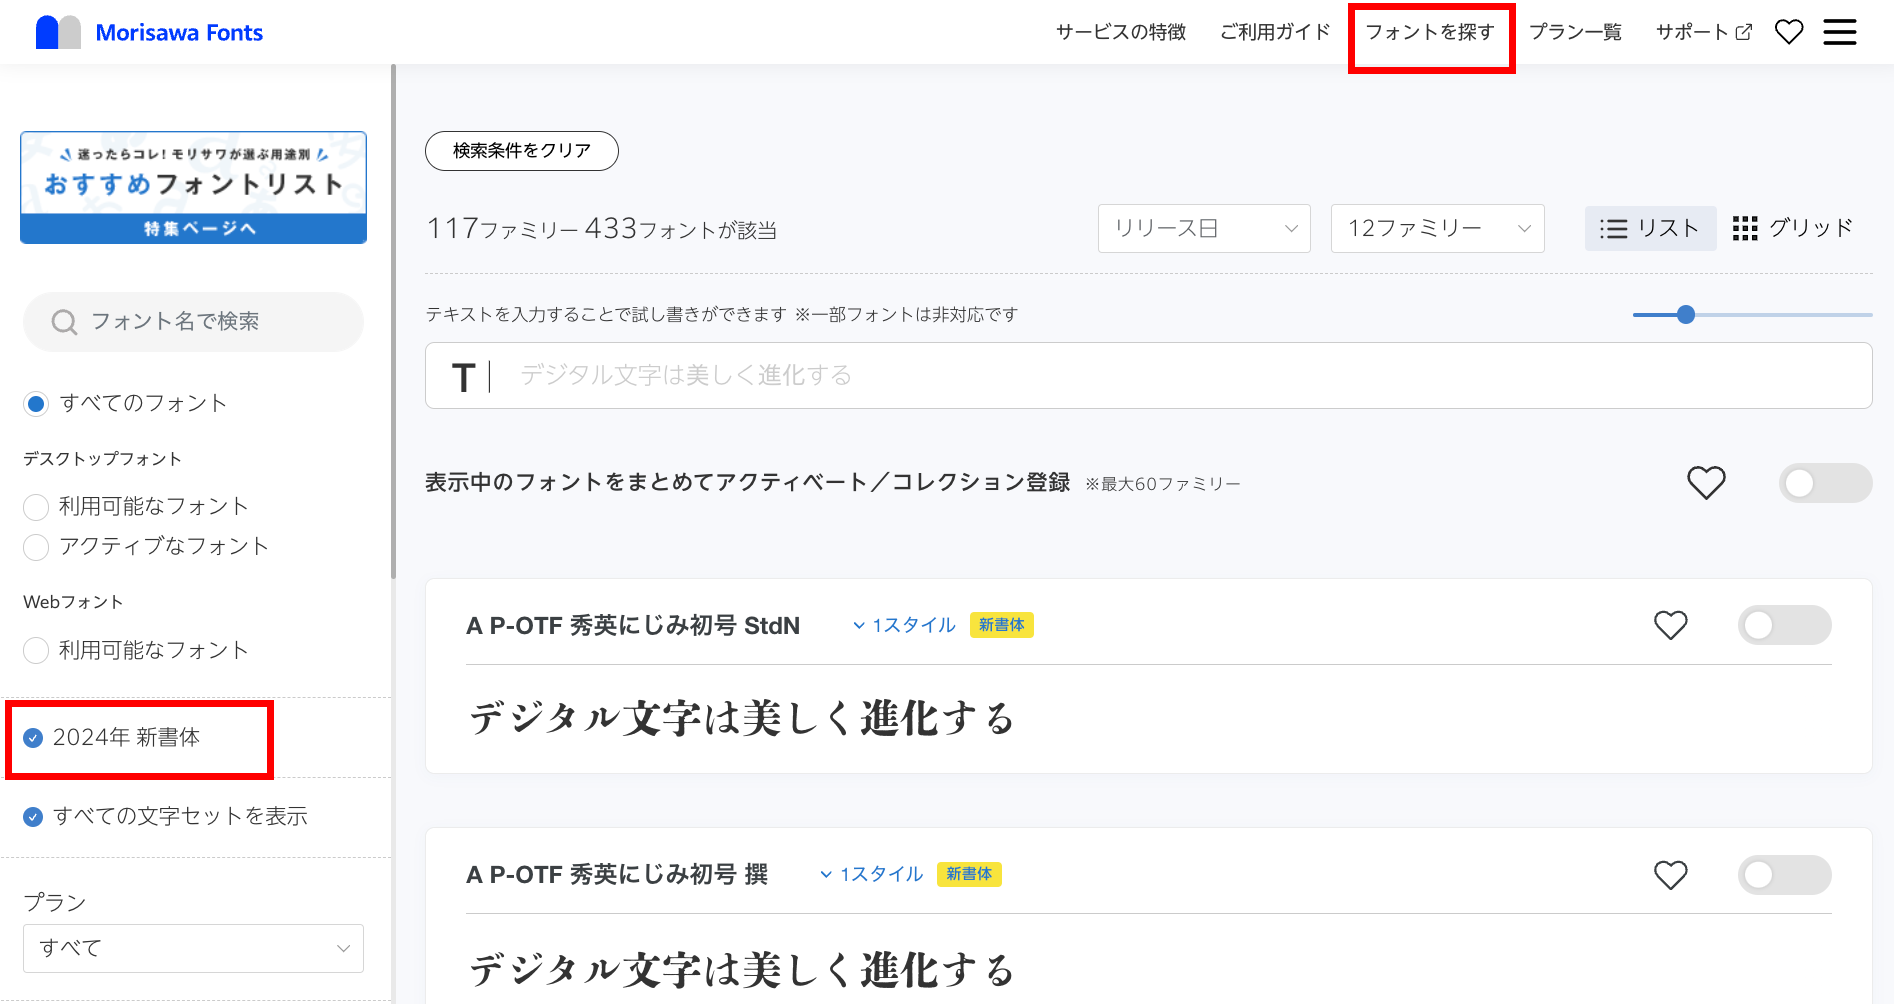The width and height of the screenshot is (1894, 1004).
Task: Click 新書体 badge on 撰 font
Action: 969,874
